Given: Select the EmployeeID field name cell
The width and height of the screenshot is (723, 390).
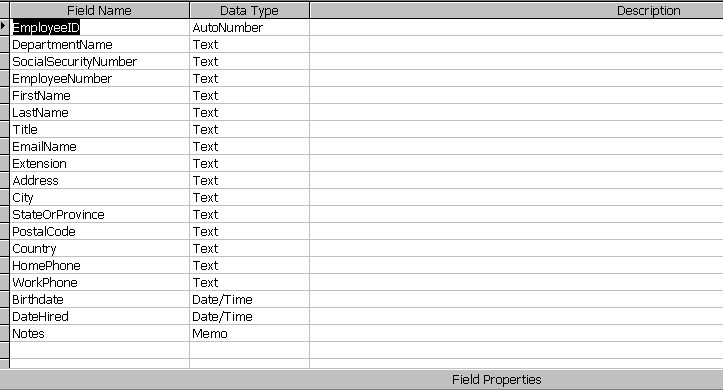Looking at the screenshot, I should 100,28.
